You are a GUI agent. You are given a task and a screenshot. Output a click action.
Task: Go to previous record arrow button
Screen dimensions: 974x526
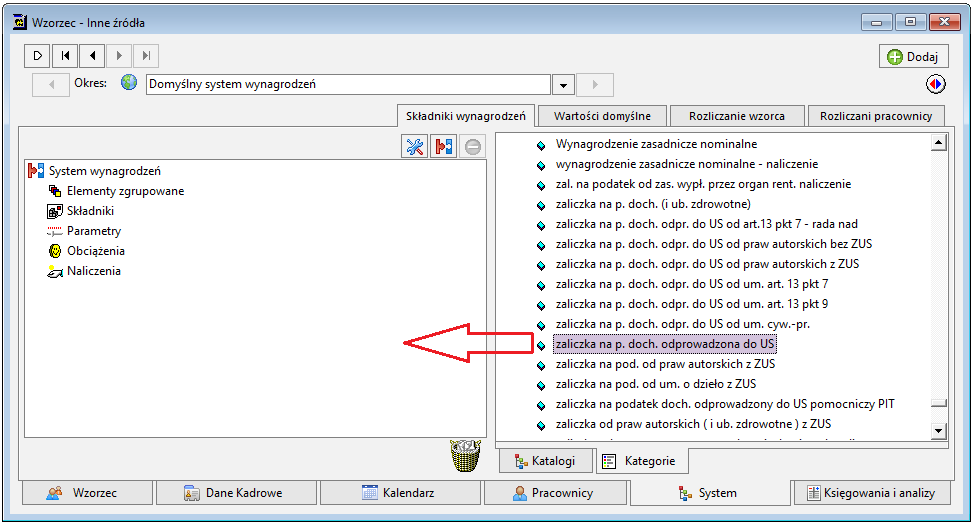click(x=92, y=56)
